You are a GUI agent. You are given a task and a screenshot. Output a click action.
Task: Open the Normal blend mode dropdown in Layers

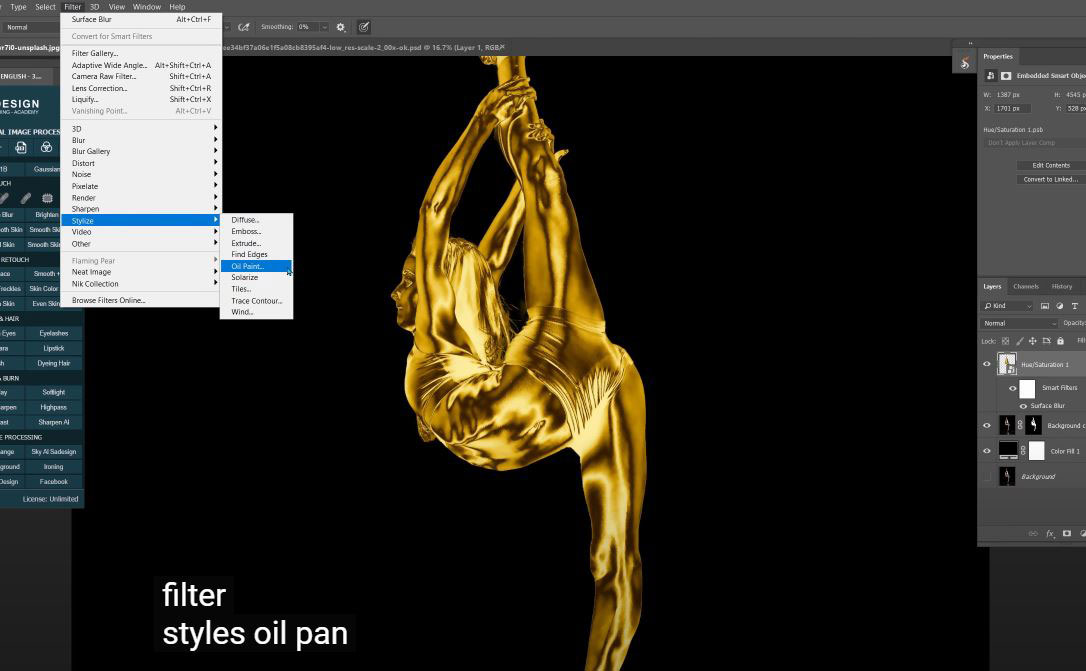coord(1020,323)
